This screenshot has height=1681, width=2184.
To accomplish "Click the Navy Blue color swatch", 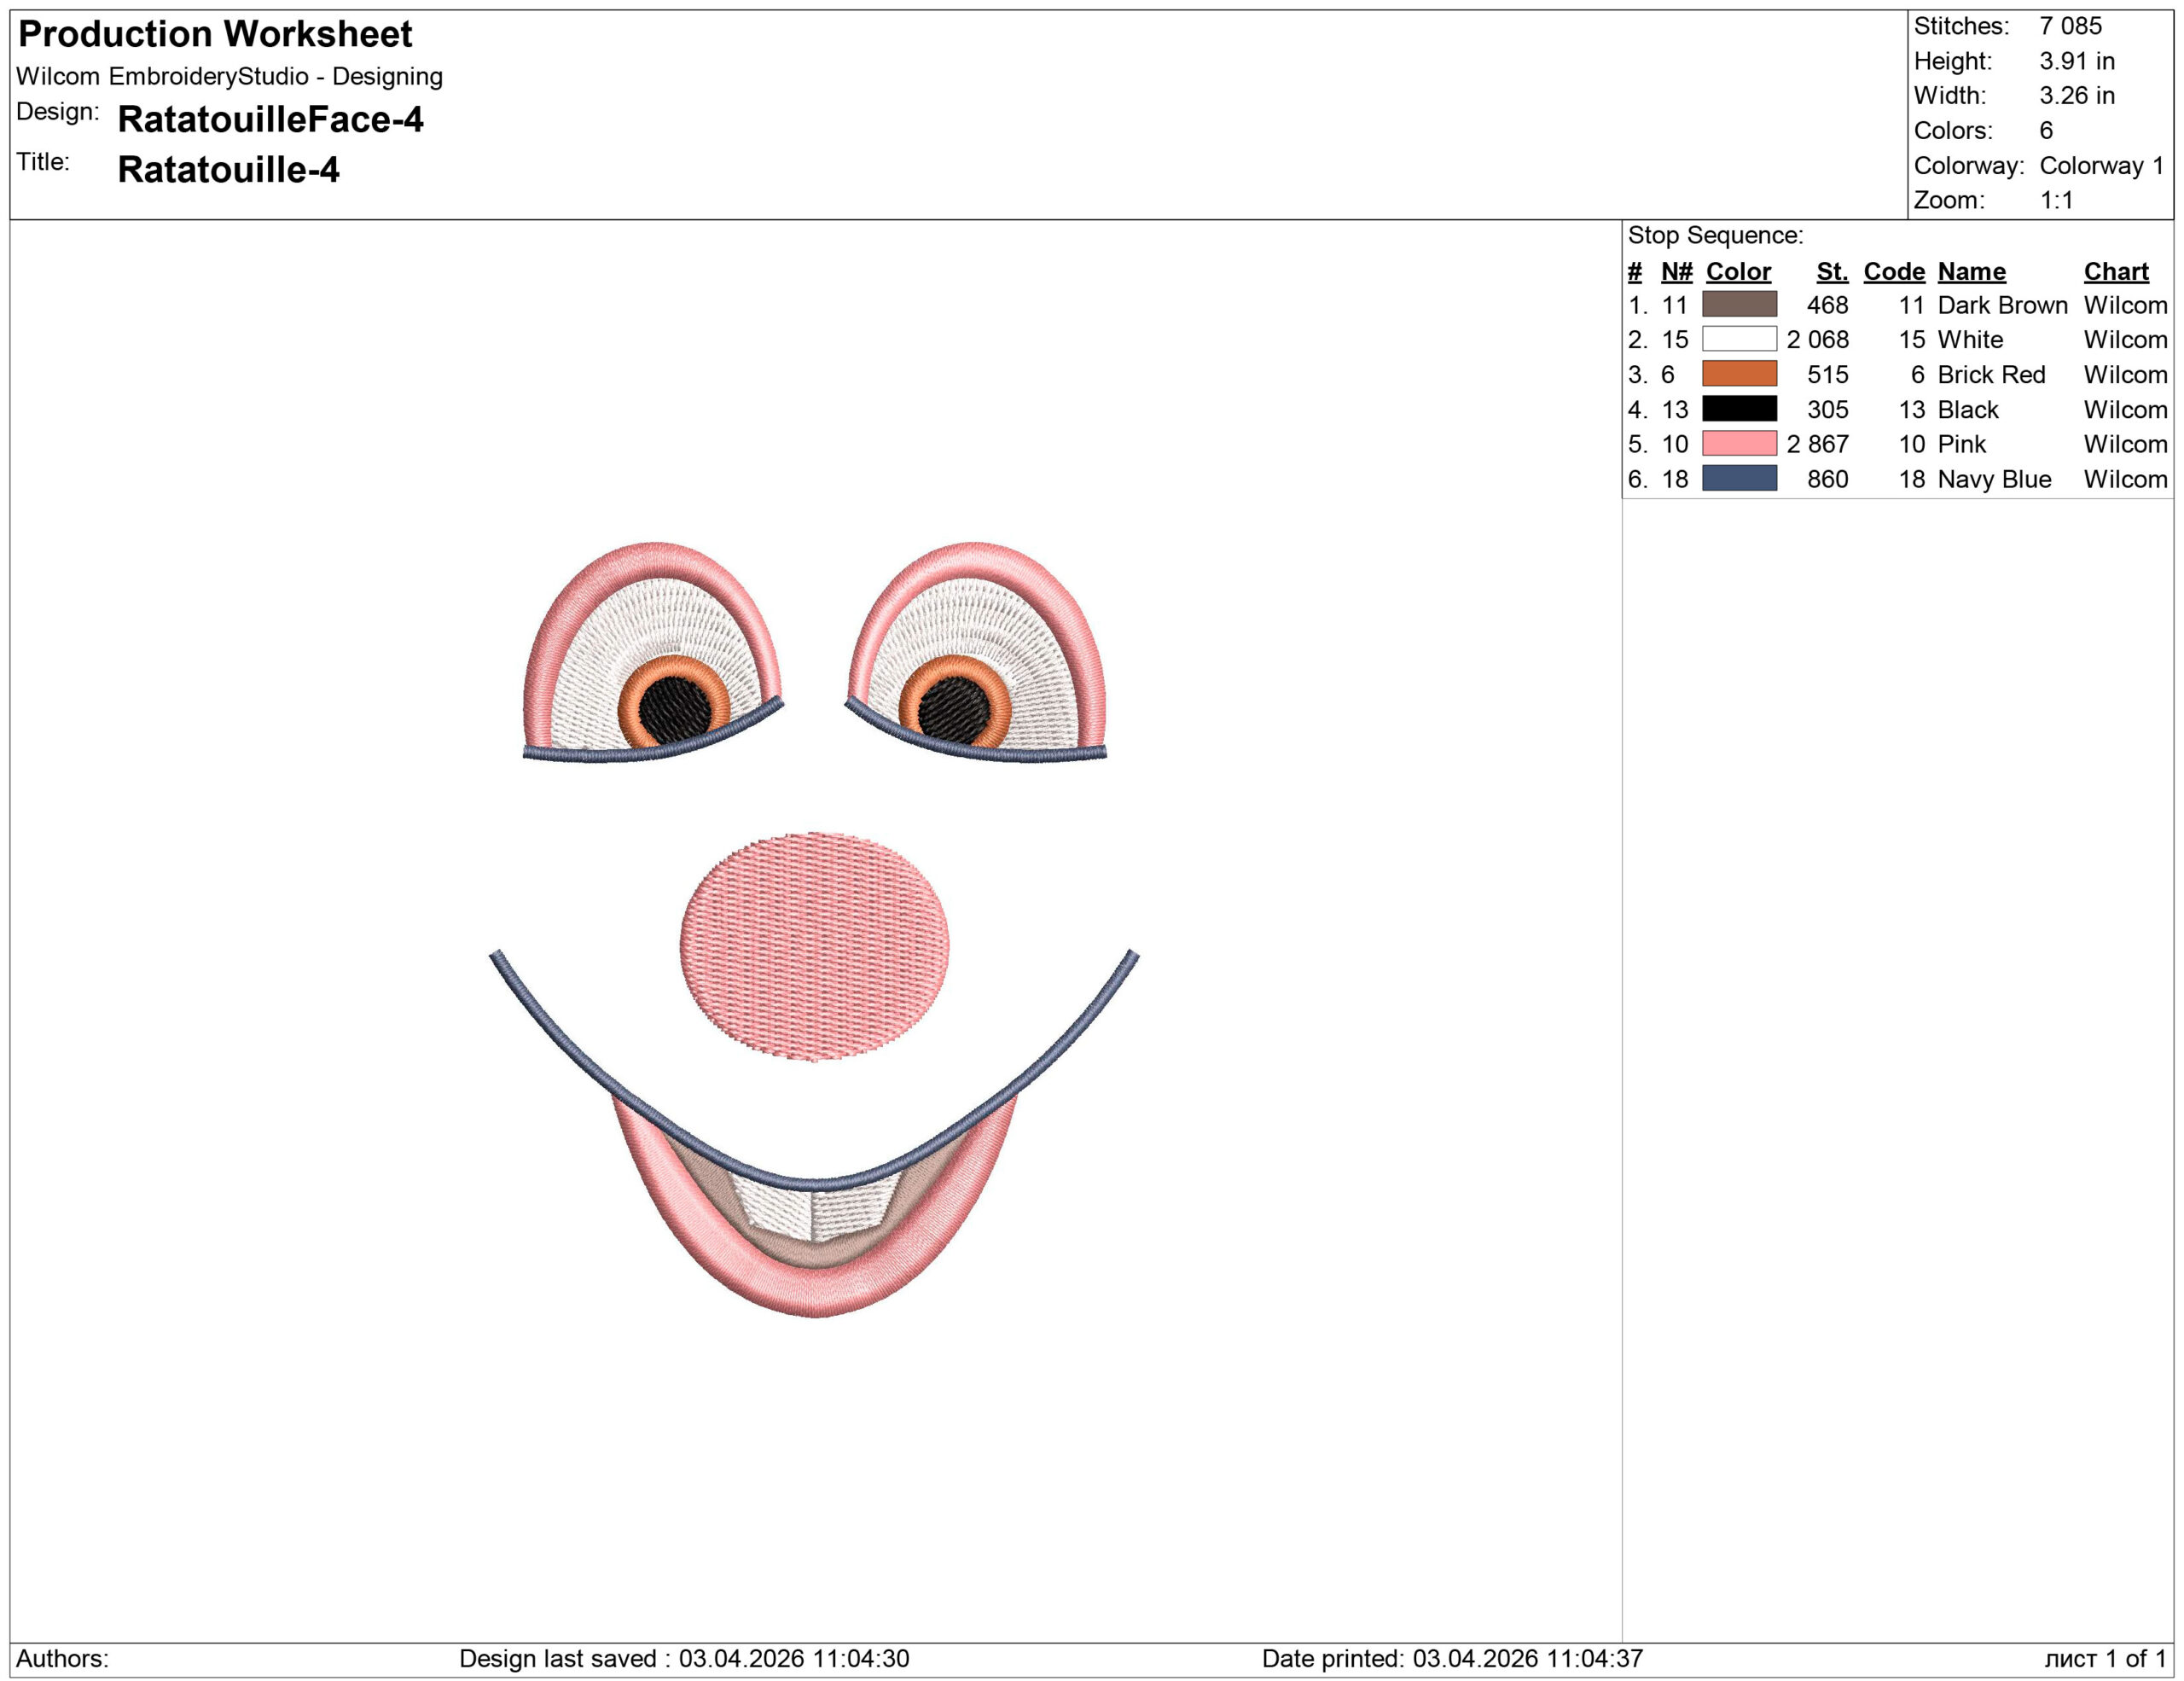I will (1739, 478).
